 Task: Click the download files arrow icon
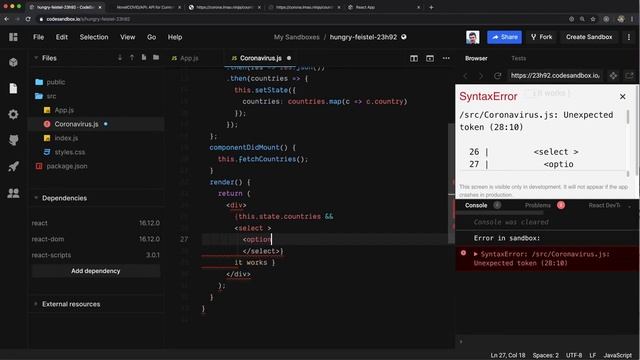point(120,58)
